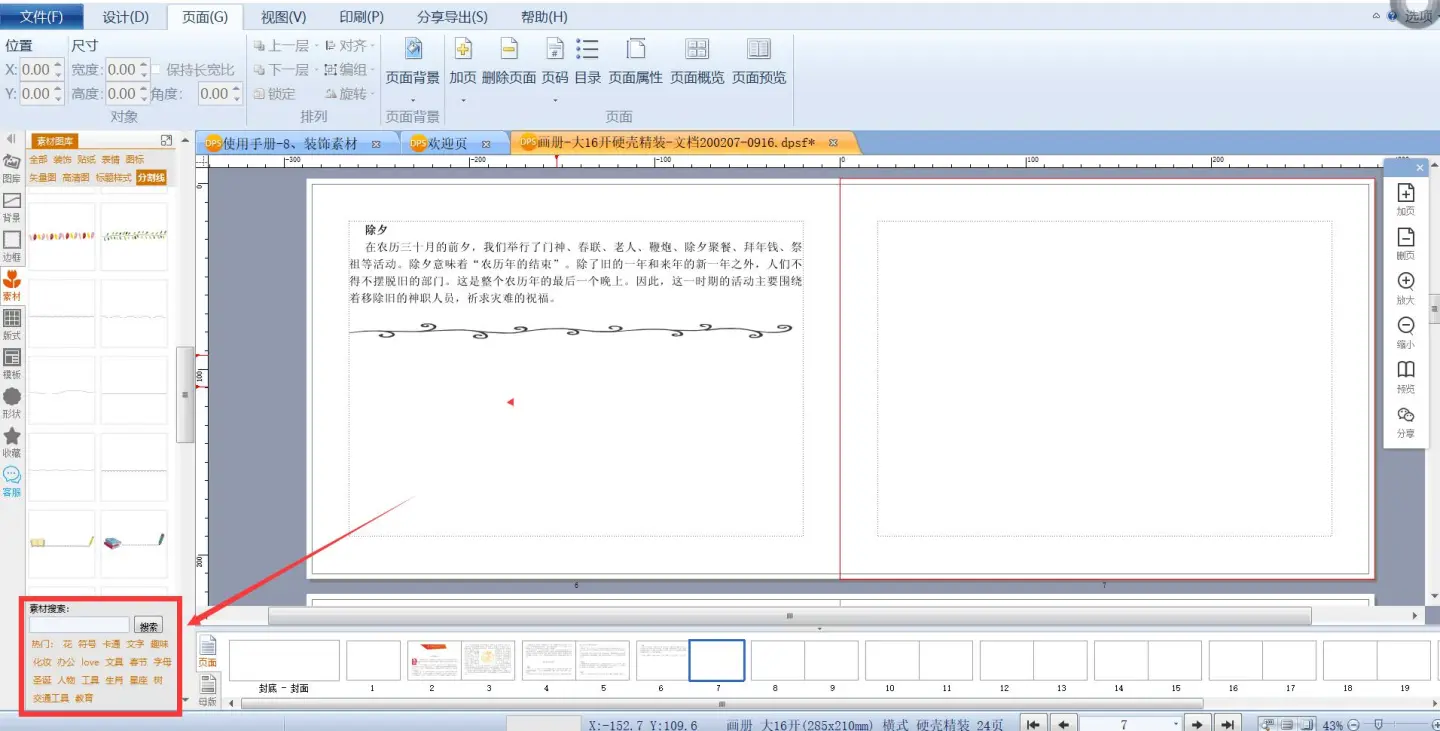Open 页面预览 page preview
Viewport: 1440px width, 731px height.
(759, 60)
